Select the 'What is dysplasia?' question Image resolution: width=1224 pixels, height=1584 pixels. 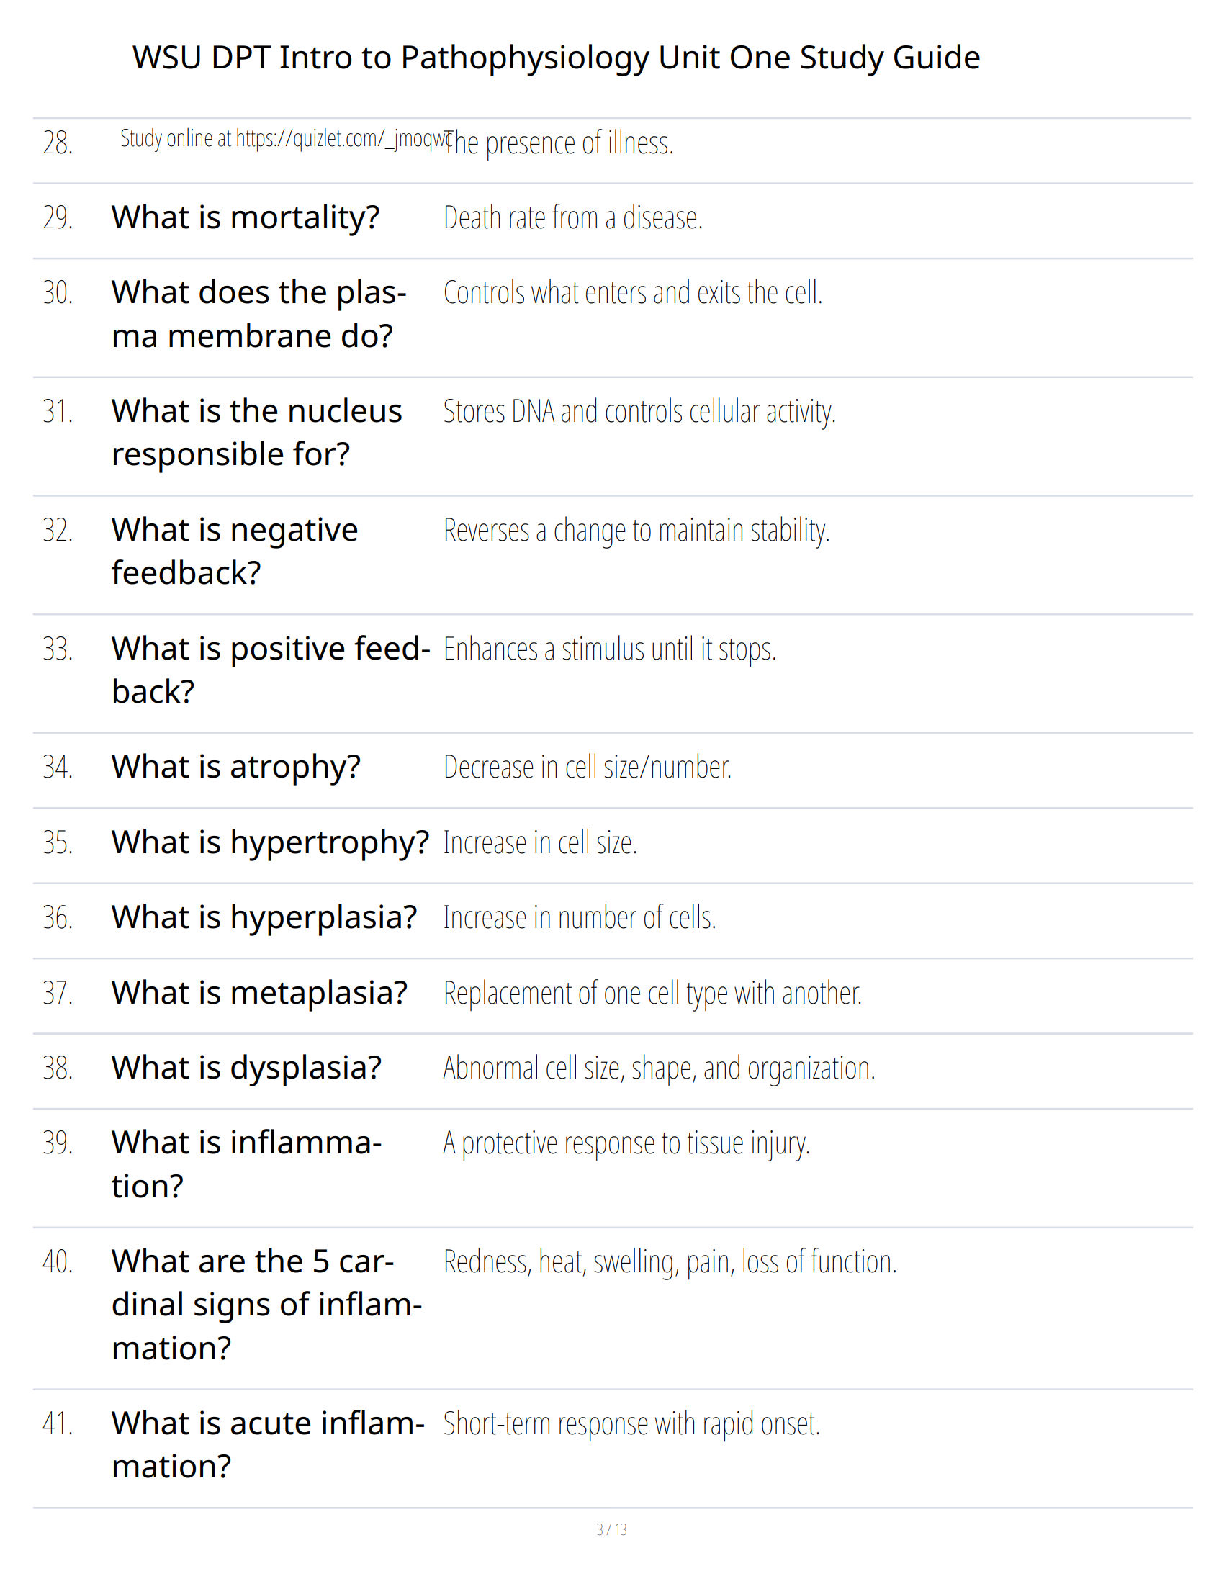click(247, 1068)
